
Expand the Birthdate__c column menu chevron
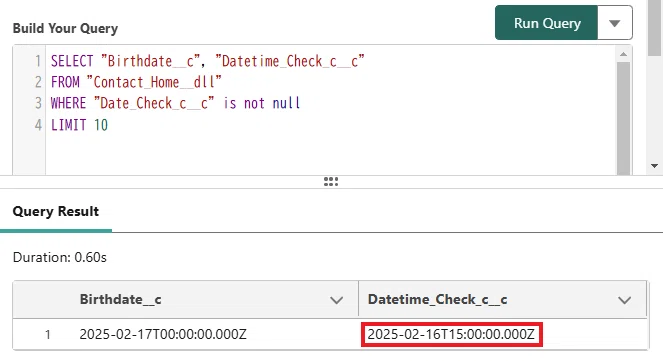(x=336, y=300)
